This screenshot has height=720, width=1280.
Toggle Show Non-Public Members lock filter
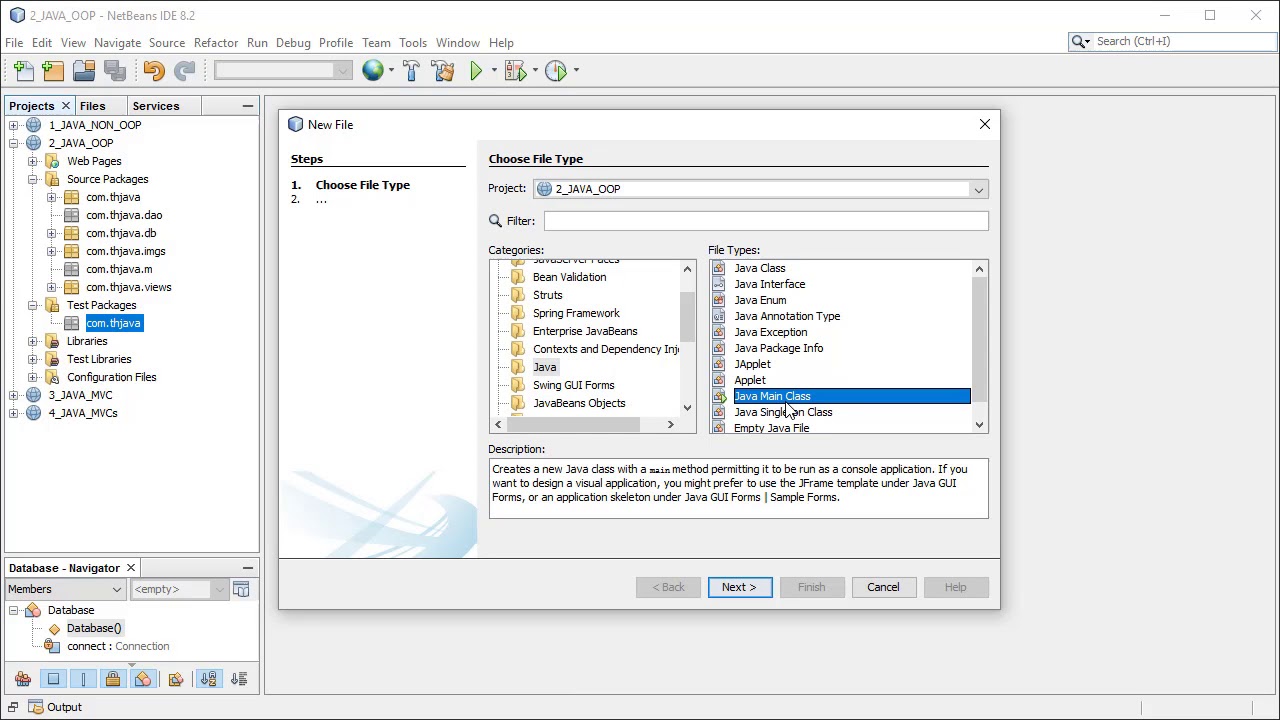(113, 679)
